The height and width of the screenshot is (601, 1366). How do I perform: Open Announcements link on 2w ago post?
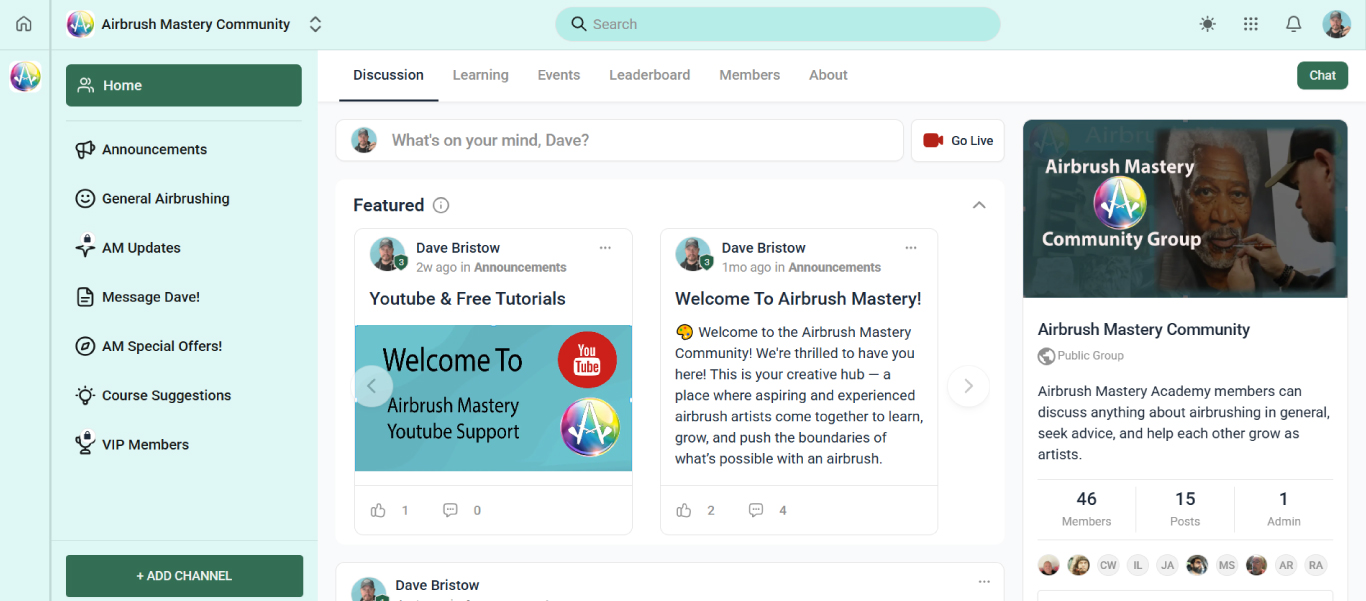(520, 267)
